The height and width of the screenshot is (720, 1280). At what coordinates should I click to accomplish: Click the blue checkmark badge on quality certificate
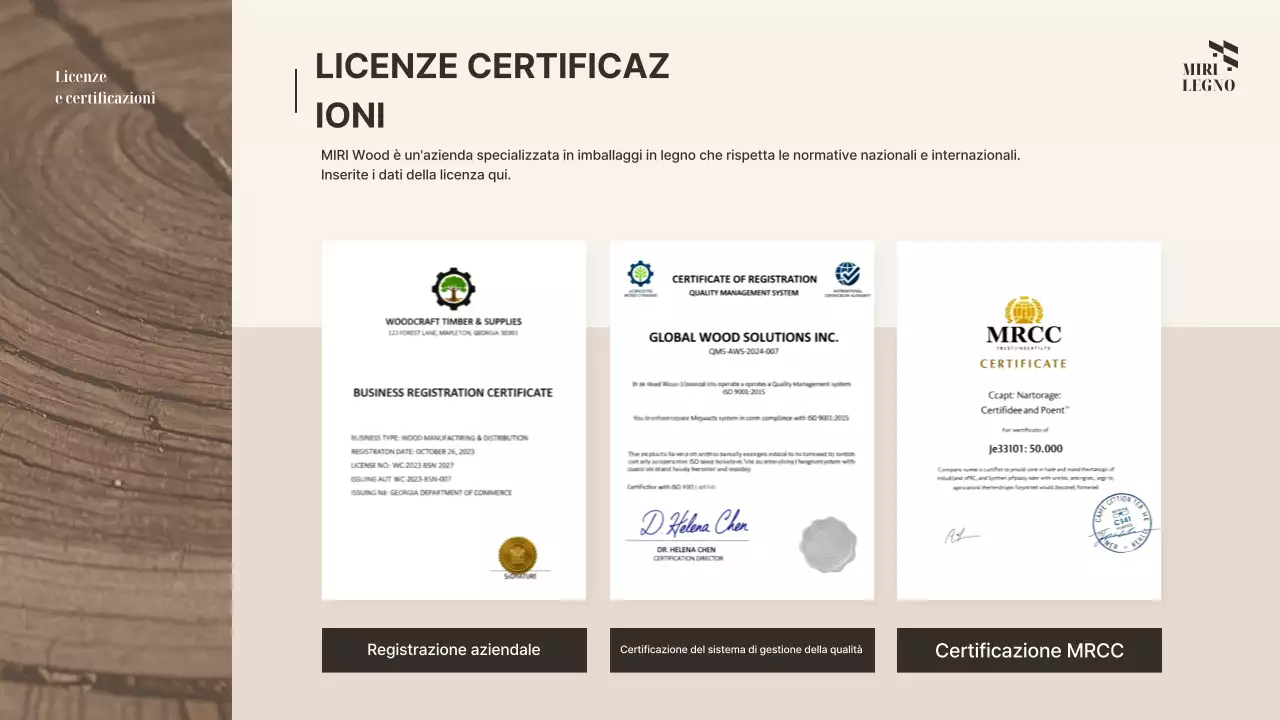(x=847, y=275)
